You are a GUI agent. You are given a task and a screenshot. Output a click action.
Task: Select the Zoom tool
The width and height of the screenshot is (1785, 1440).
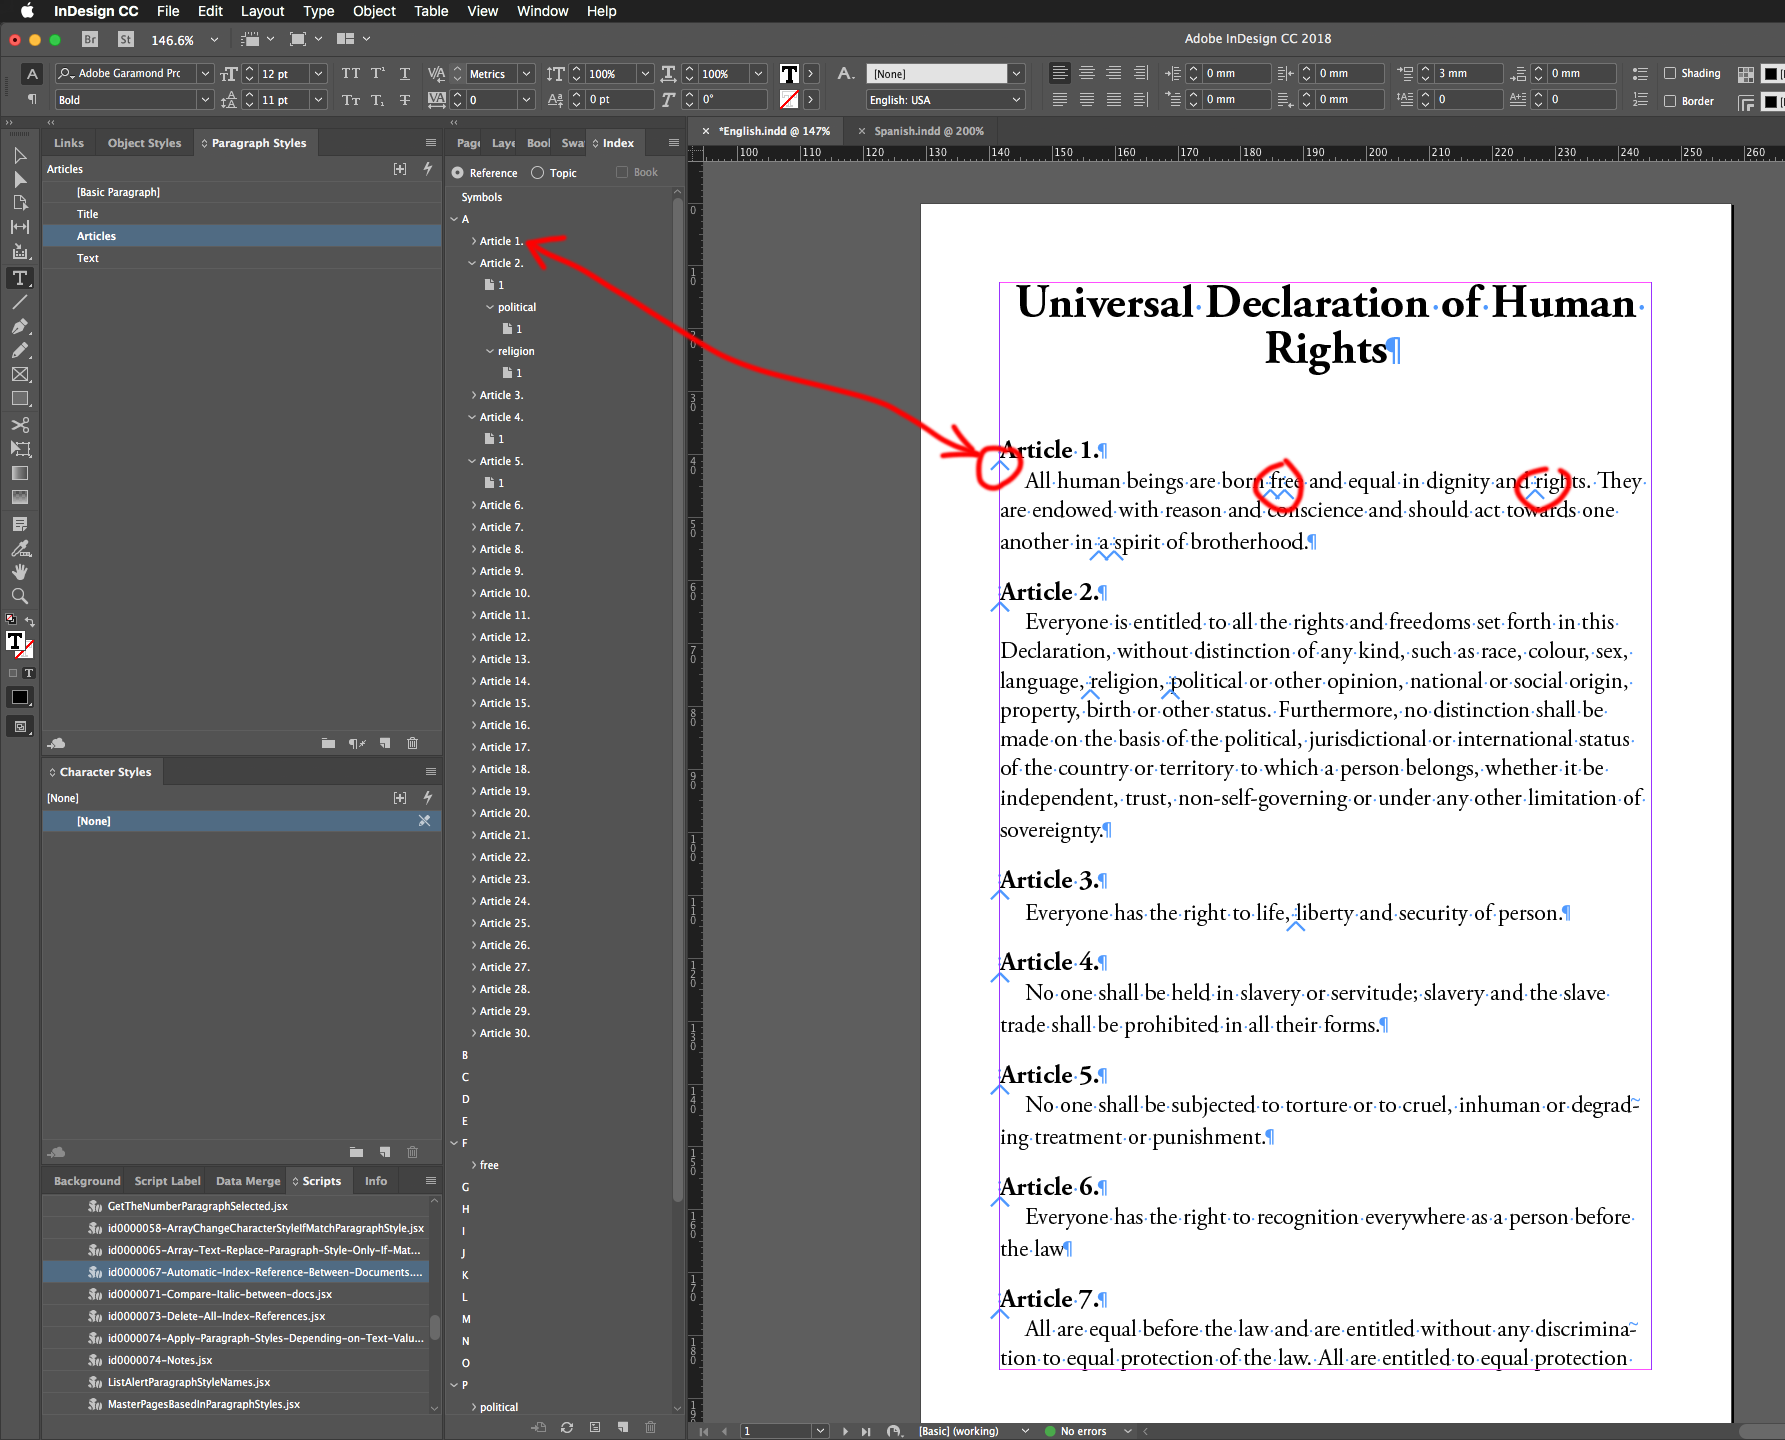(x=20, y=596)
